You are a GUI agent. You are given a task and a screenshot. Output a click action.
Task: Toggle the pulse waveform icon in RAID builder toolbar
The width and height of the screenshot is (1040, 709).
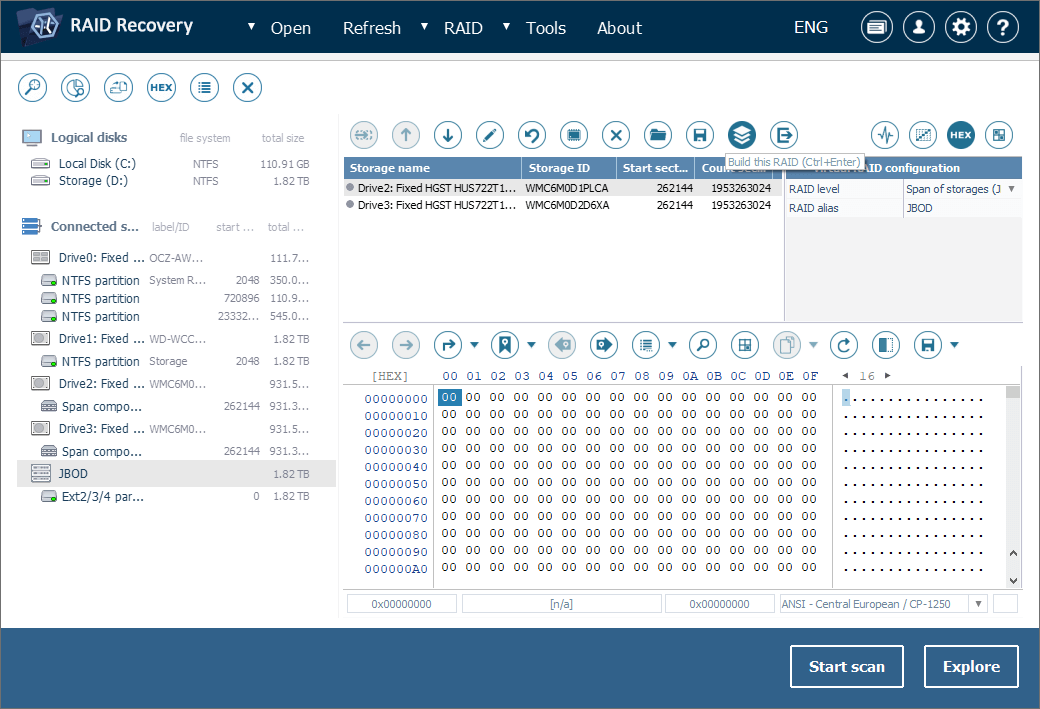[885, 134]
